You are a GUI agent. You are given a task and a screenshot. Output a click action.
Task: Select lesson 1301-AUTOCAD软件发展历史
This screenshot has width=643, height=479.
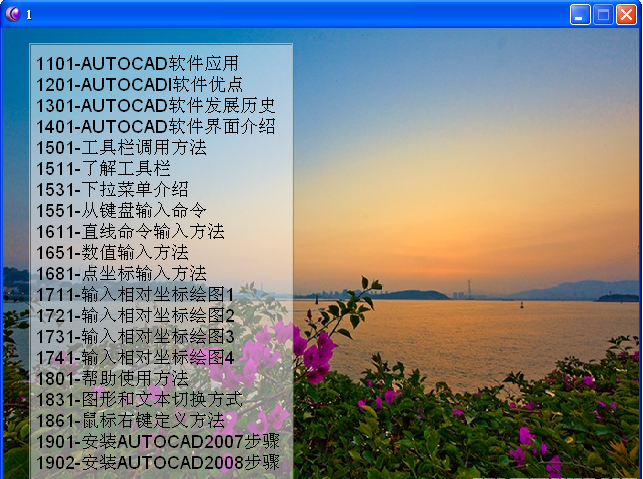point(156,105)
